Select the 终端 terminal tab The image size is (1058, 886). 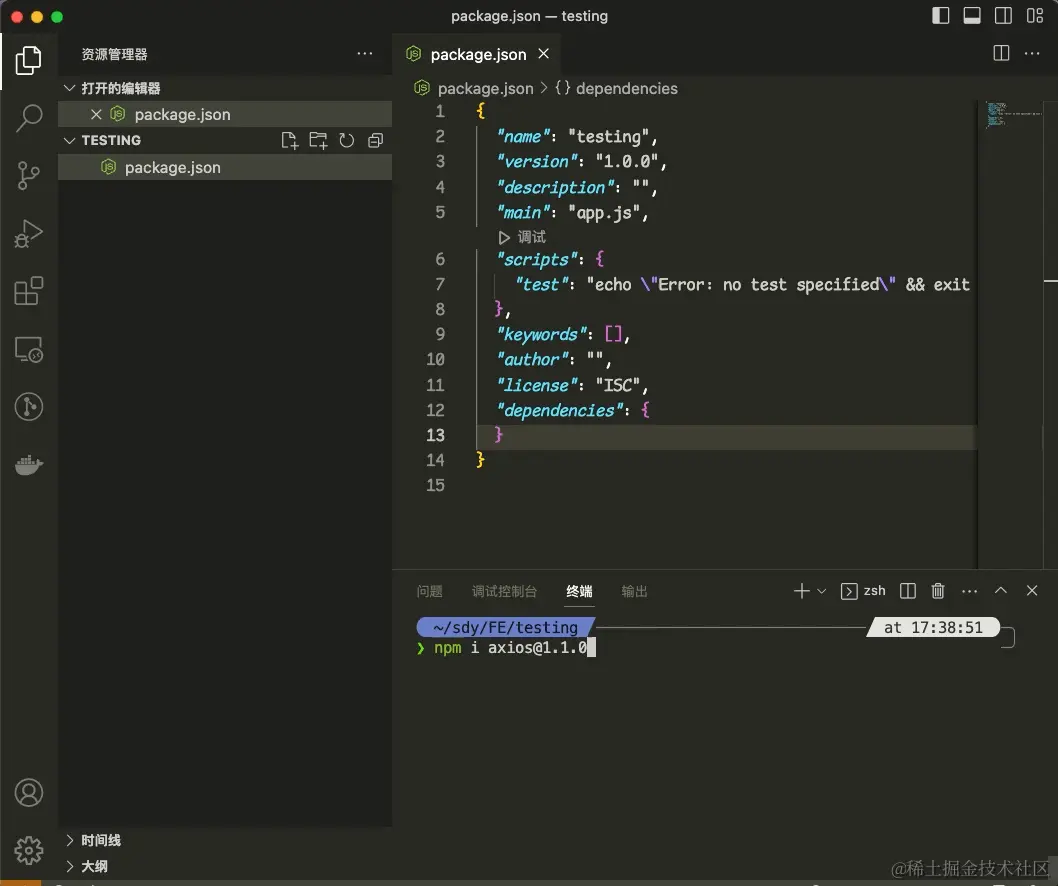pos(580,592)
